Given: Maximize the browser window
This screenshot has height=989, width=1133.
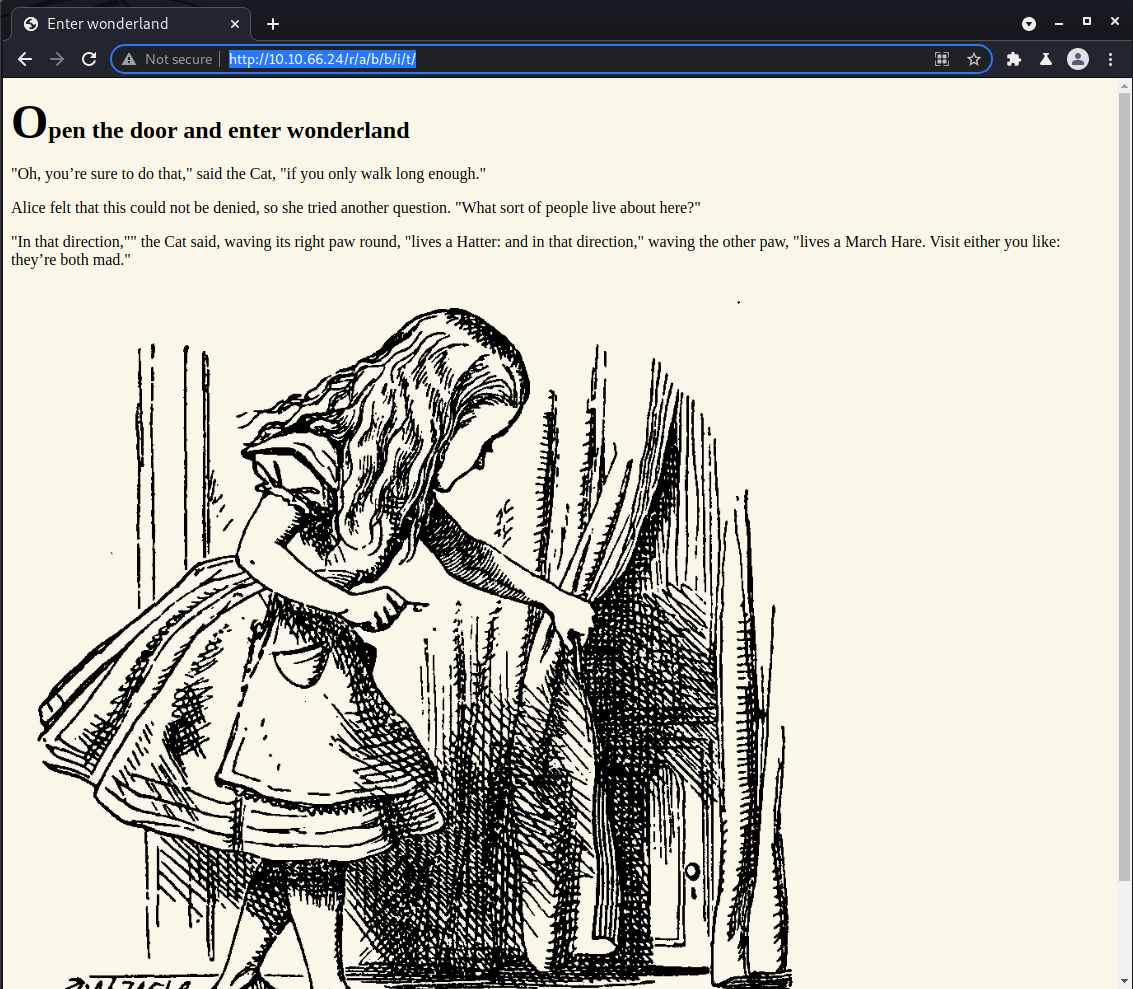Looking at the screenshot, I should point(1086,22).
